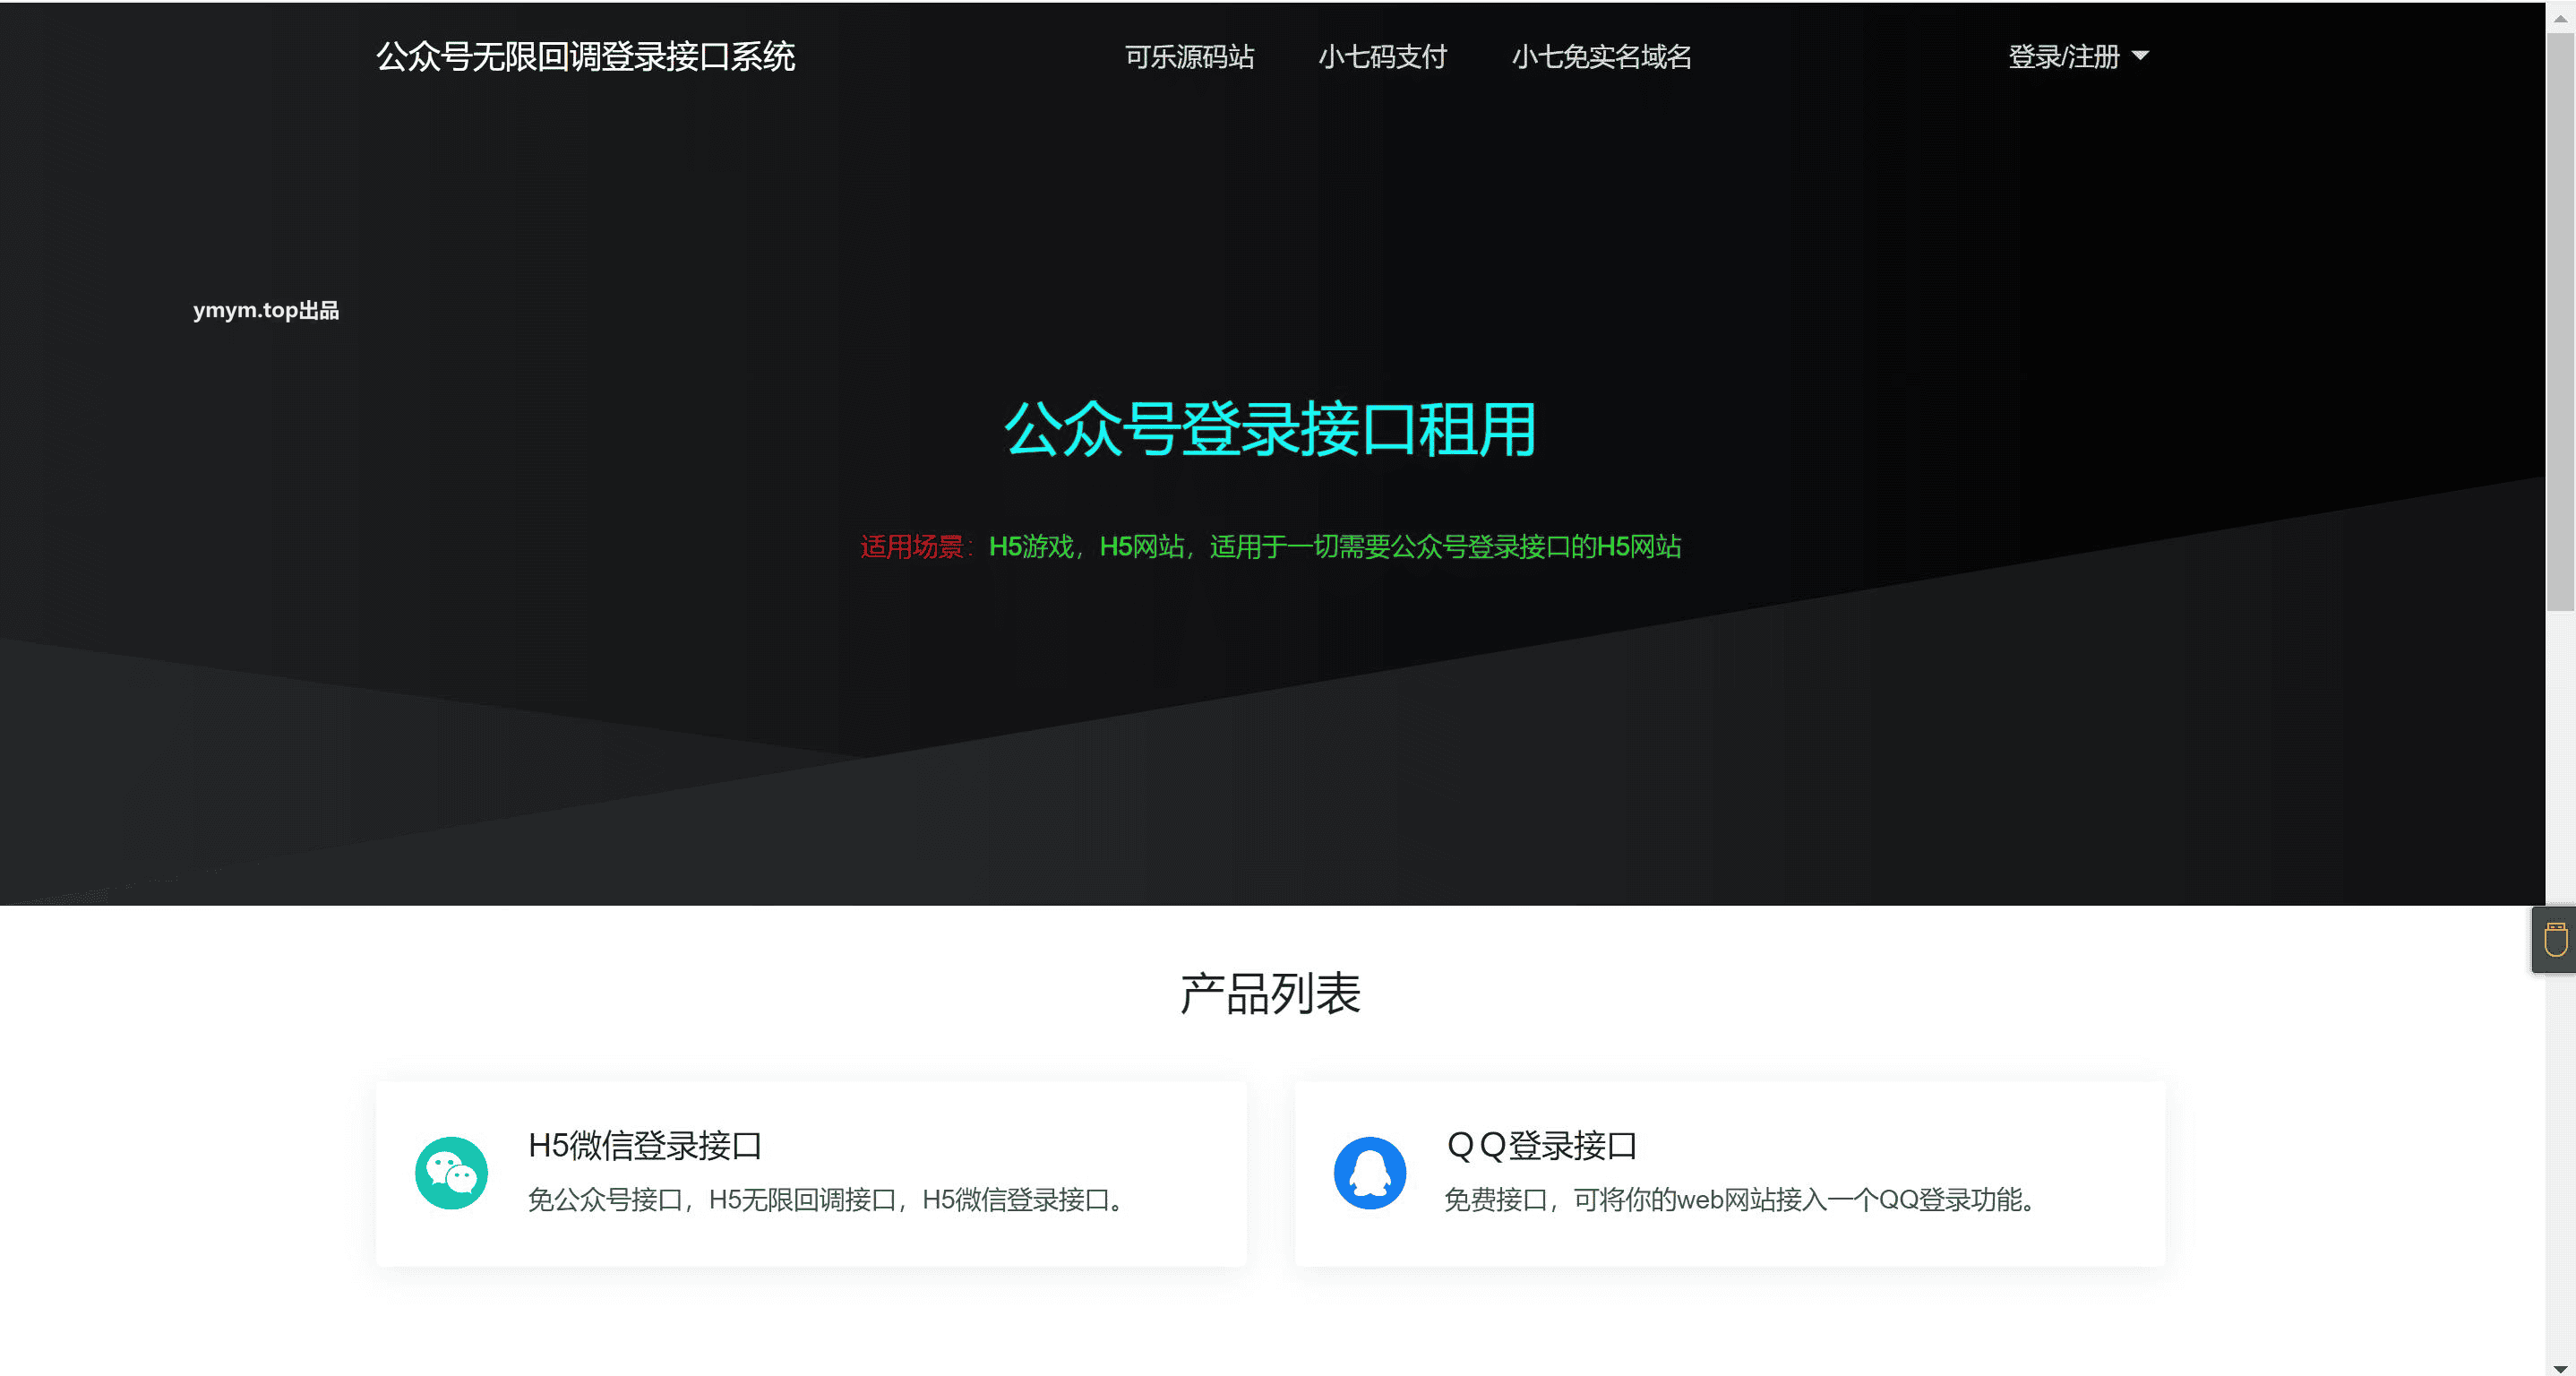Click the floating side widget icon
The width and height of the screenshot is (2576, 1376).
coord(2555,940)
